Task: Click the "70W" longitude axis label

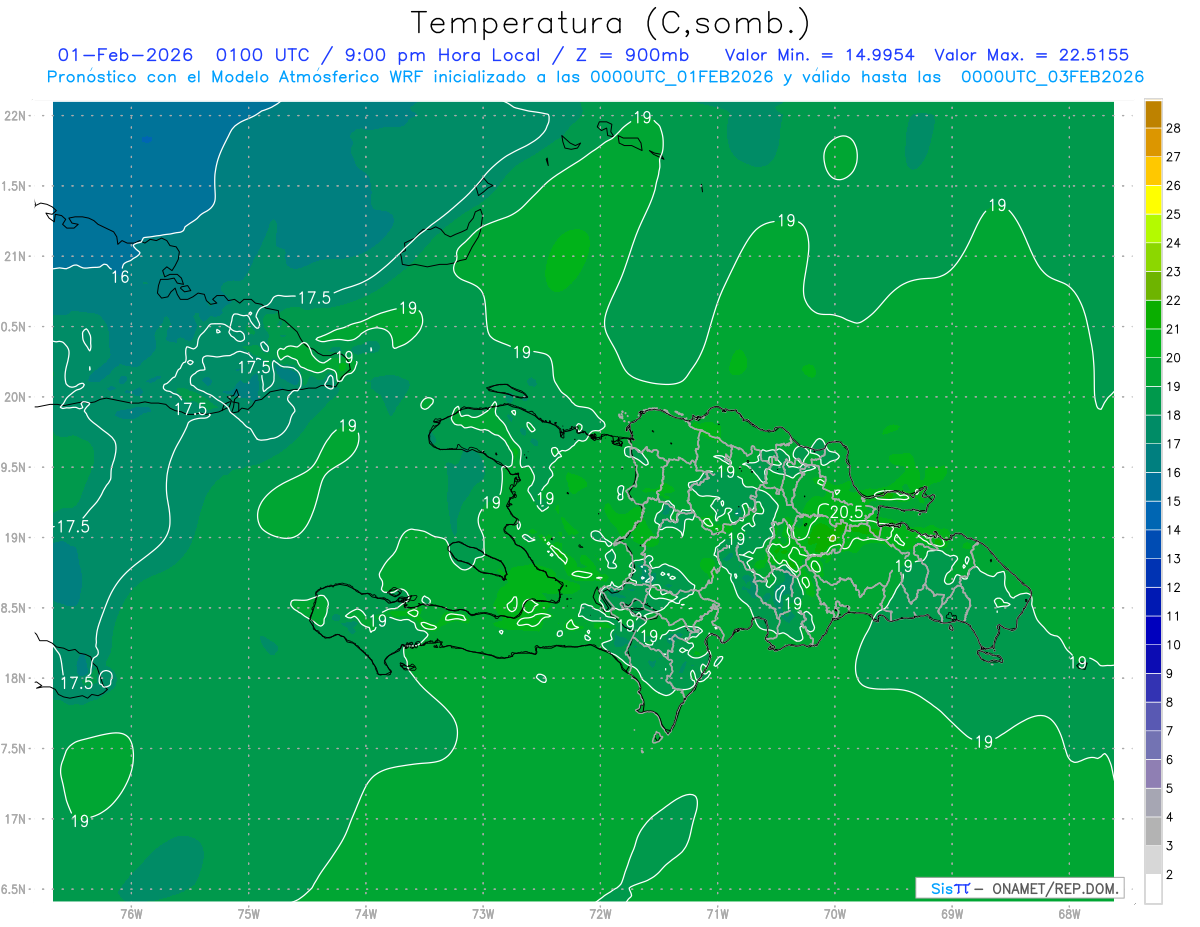Action: pos(835,913)
